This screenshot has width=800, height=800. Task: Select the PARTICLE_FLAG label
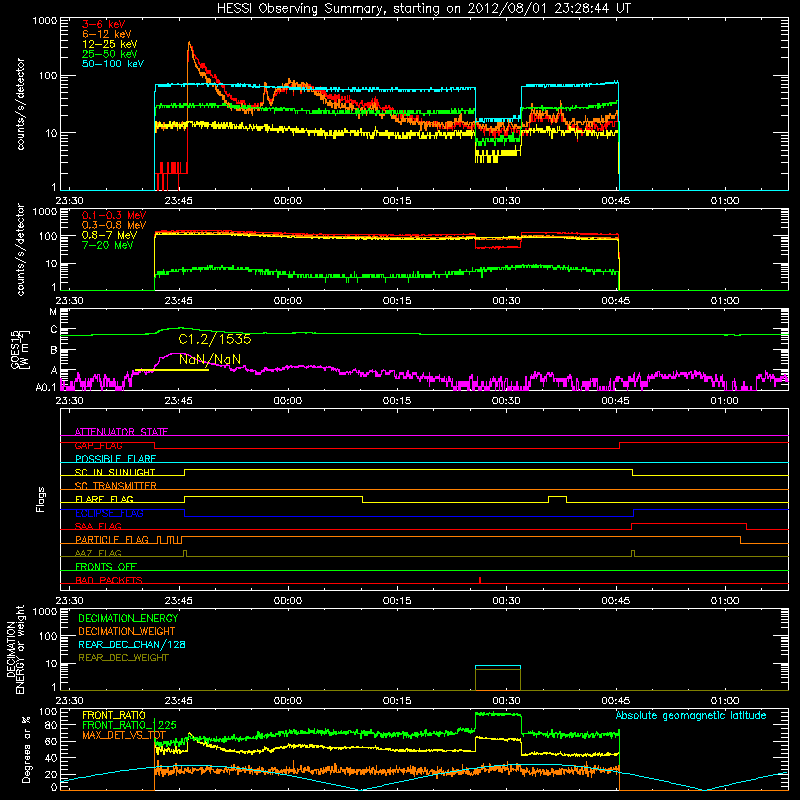tap(112, 539)
